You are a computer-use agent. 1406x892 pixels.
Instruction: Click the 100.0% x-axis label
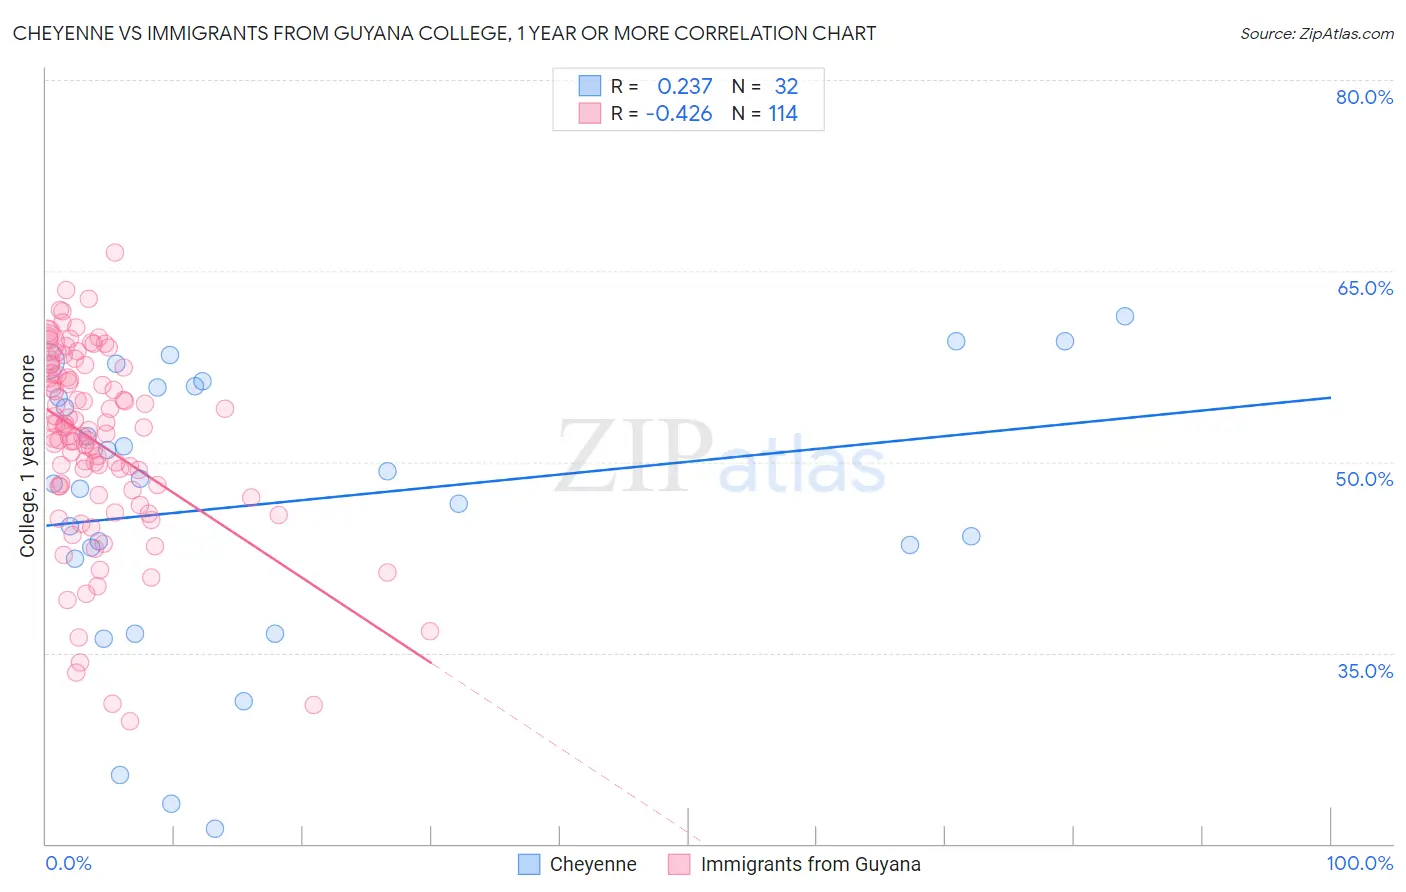[x=1359, y=863]
